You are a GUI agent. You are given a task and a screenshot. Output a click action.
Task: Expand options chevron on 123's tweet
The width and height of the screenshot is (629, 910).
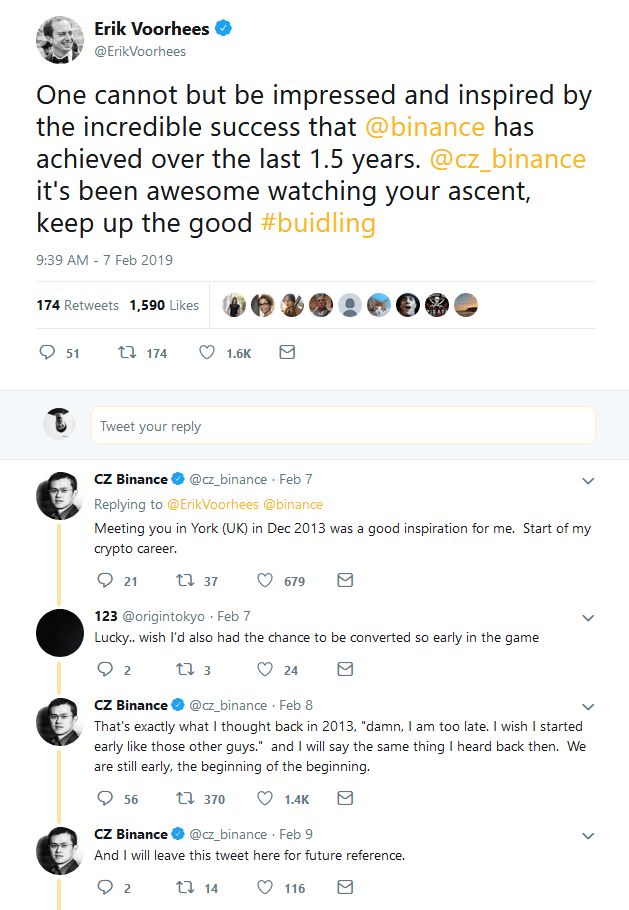point(588,617)
